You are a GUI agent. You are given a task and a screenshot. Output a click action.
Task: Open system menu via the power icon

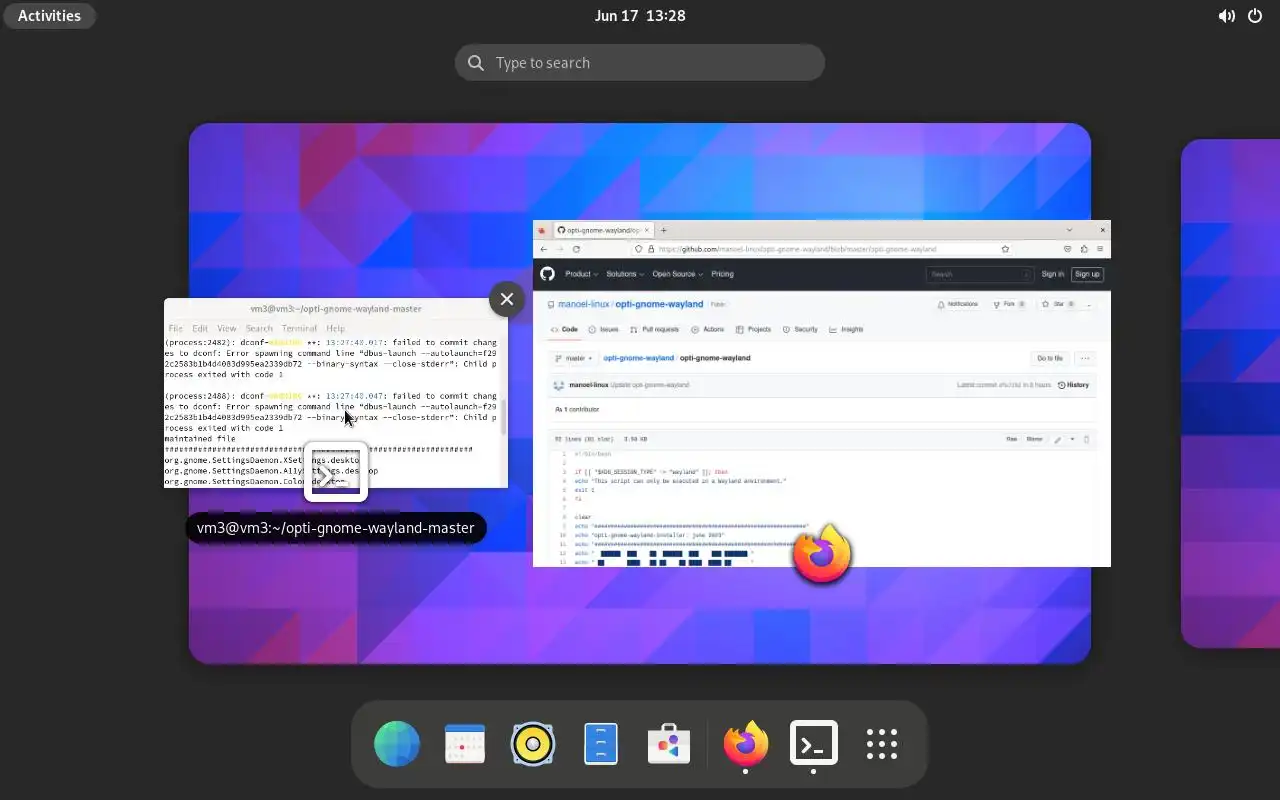tap(1255, 15)
